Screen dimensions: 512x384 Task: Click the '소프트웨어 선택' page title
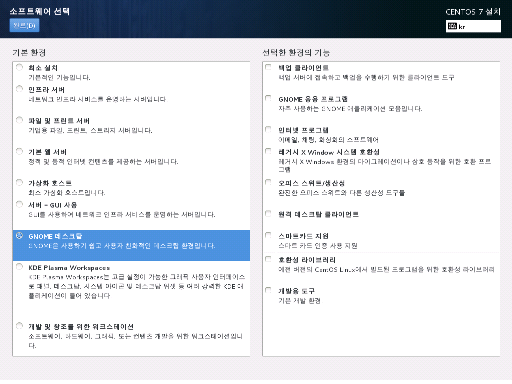pyautogui.click(x=40, y=11)
